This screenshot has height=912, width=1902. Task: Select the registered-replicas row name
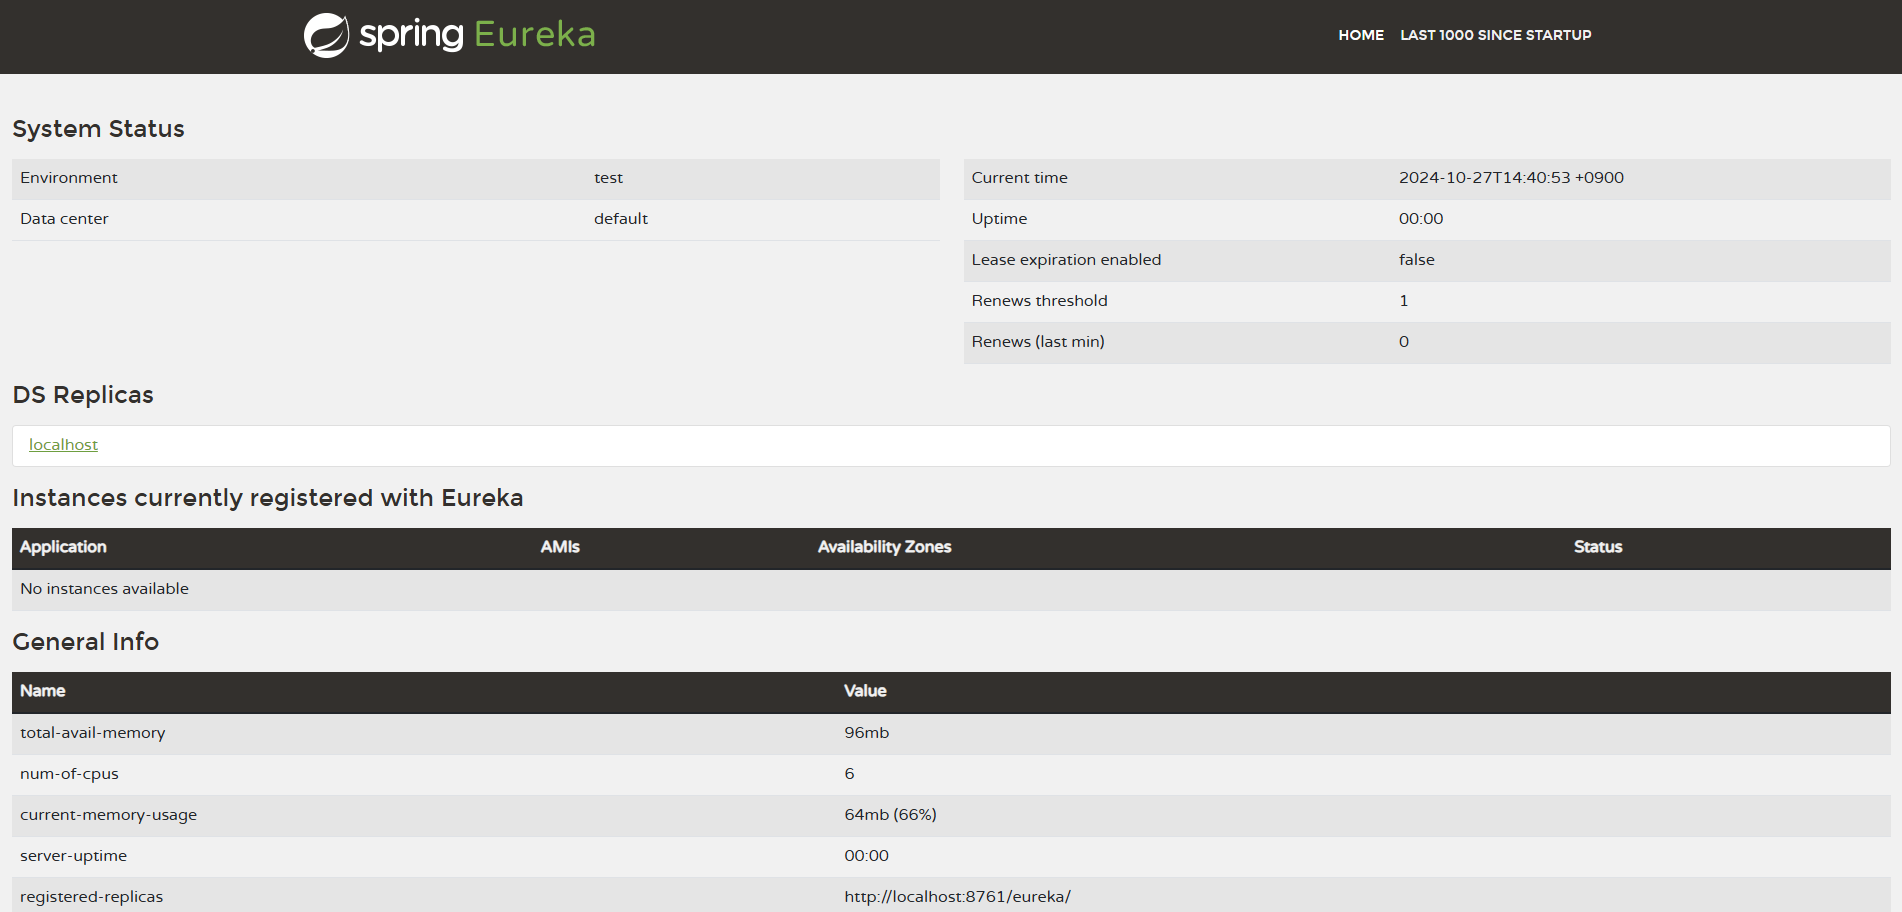point(91,897)
